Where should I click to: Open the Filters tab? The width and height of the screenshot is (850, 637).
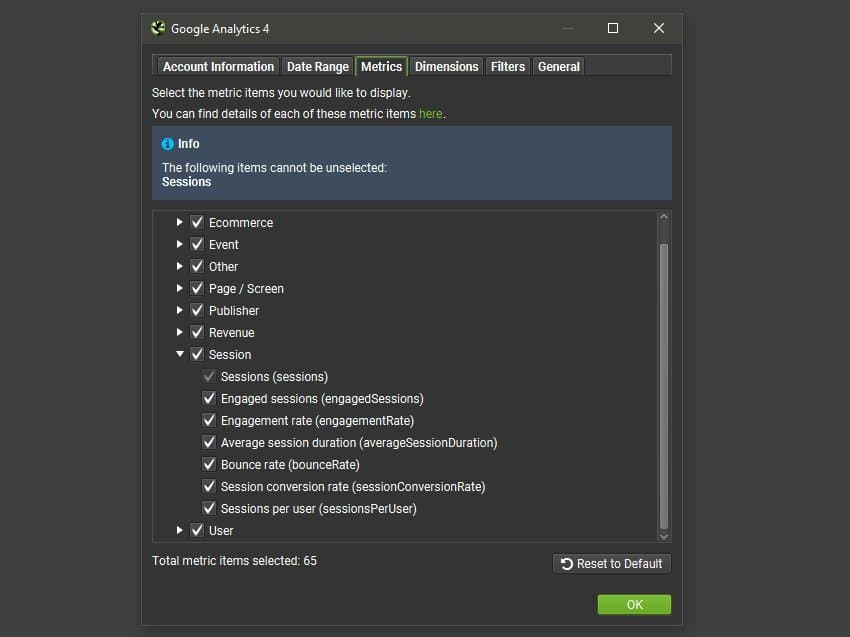[508, 67]
